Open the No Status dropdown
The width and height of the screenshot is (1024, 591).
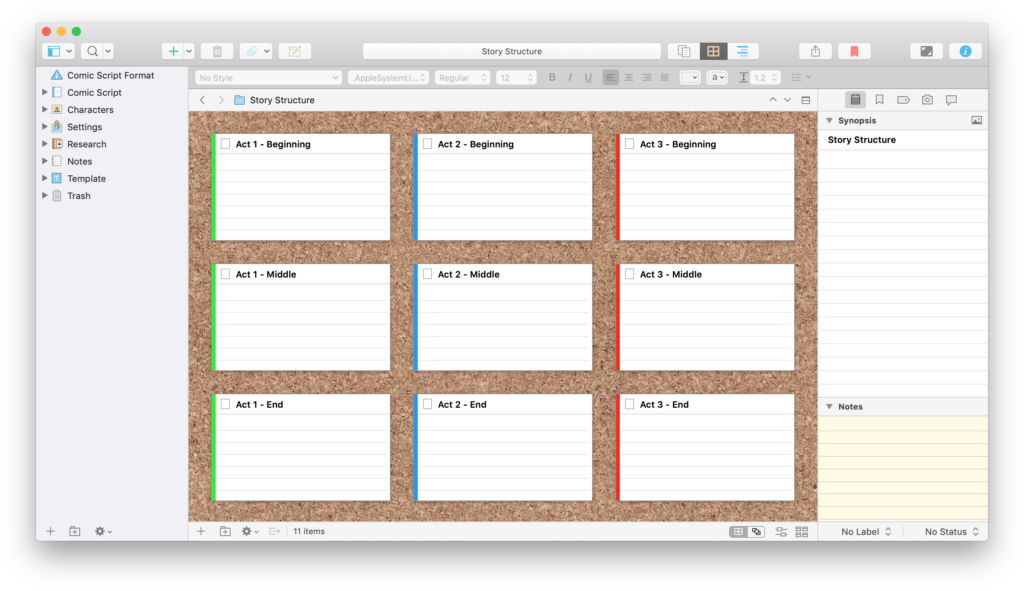click(951, 532)
